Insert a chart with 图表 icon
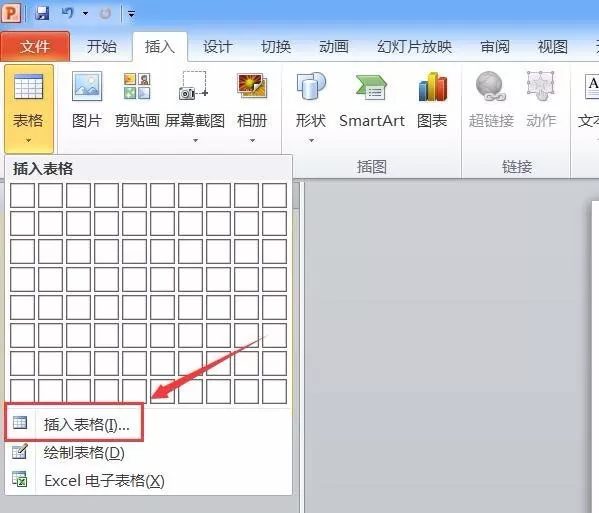The height and width of the screenshot is (513, 599). tap(432, 86)
